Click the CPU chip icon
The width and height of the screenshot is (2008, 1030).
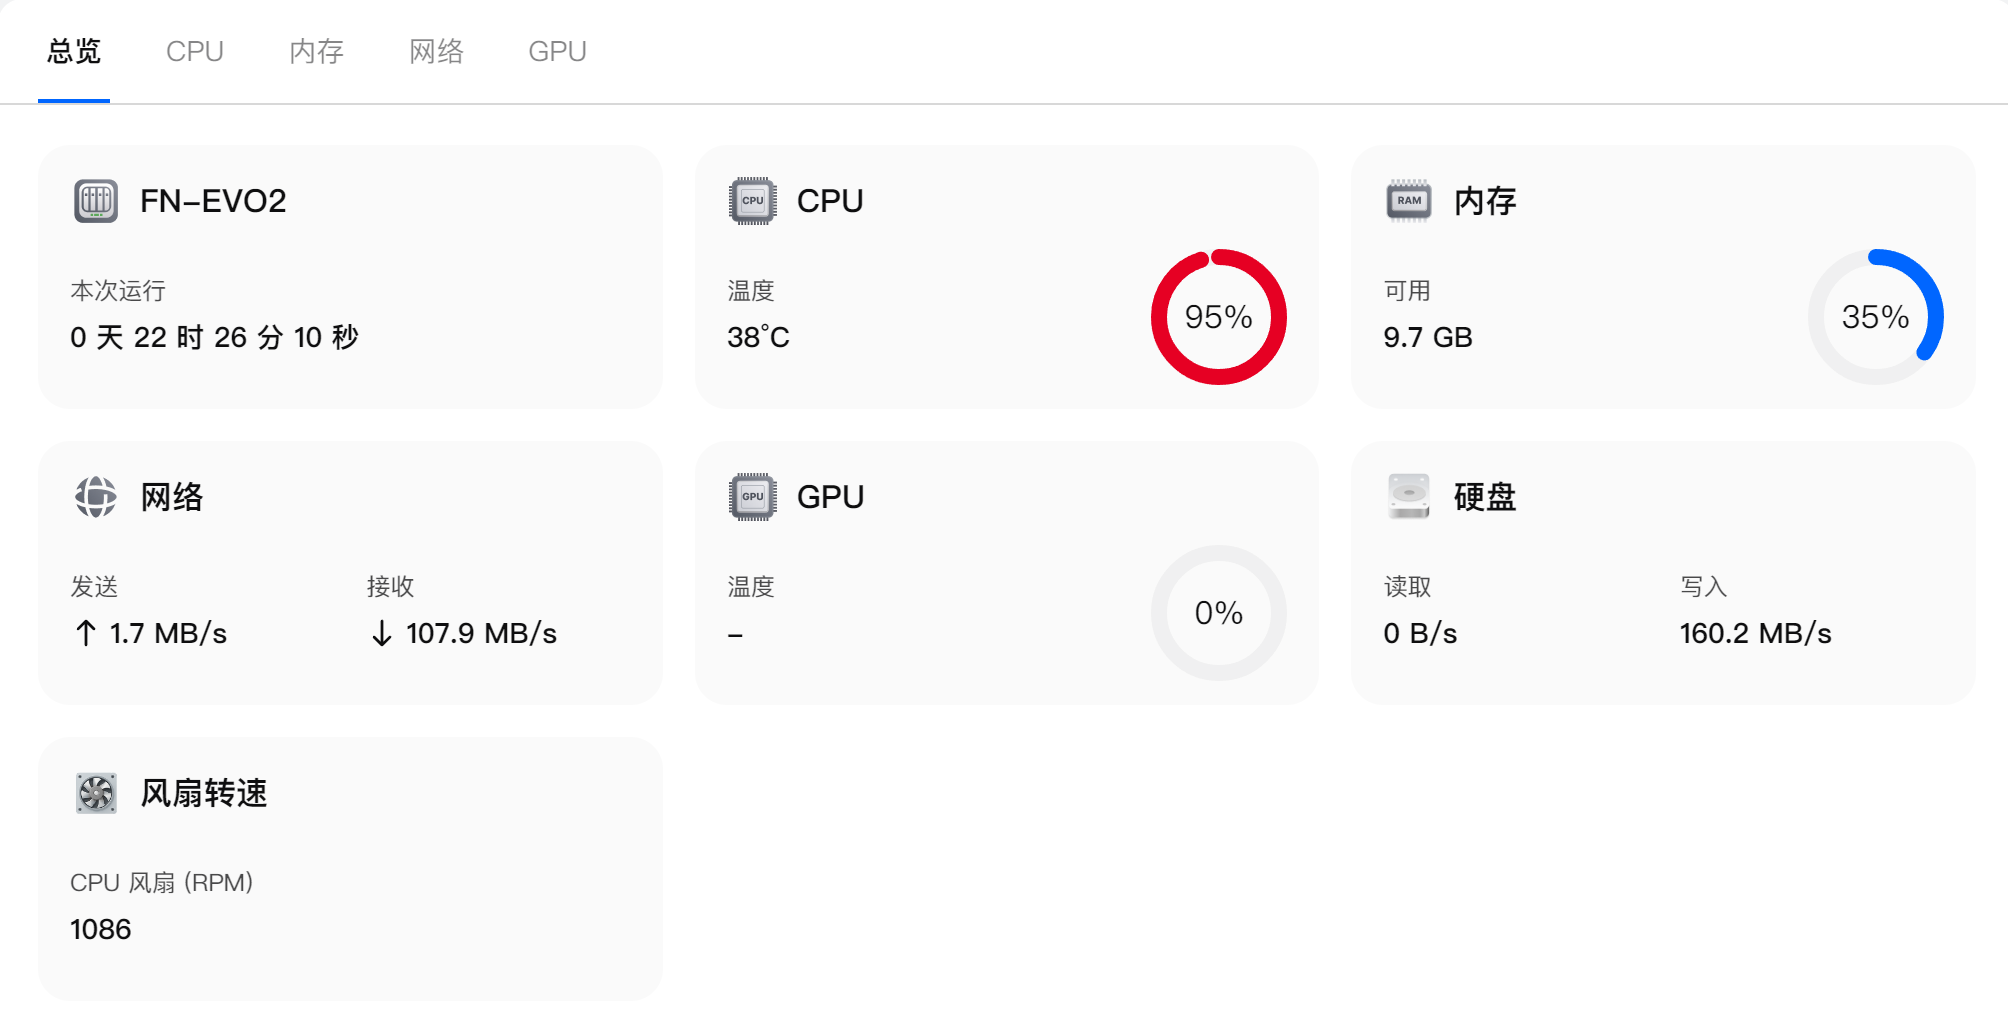752,201
